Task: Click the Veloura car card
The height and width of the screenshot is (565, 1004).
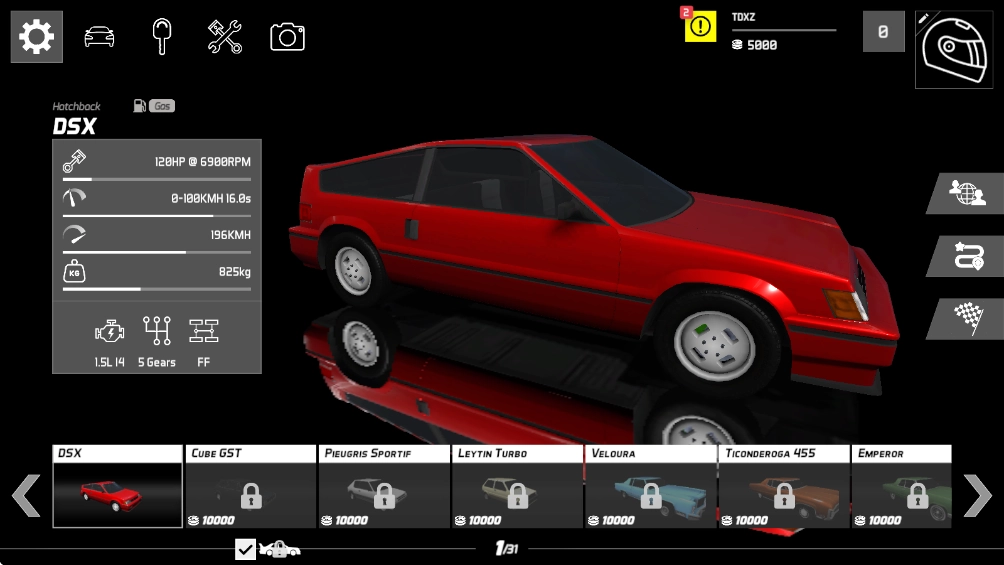Action: pos(650,486)
